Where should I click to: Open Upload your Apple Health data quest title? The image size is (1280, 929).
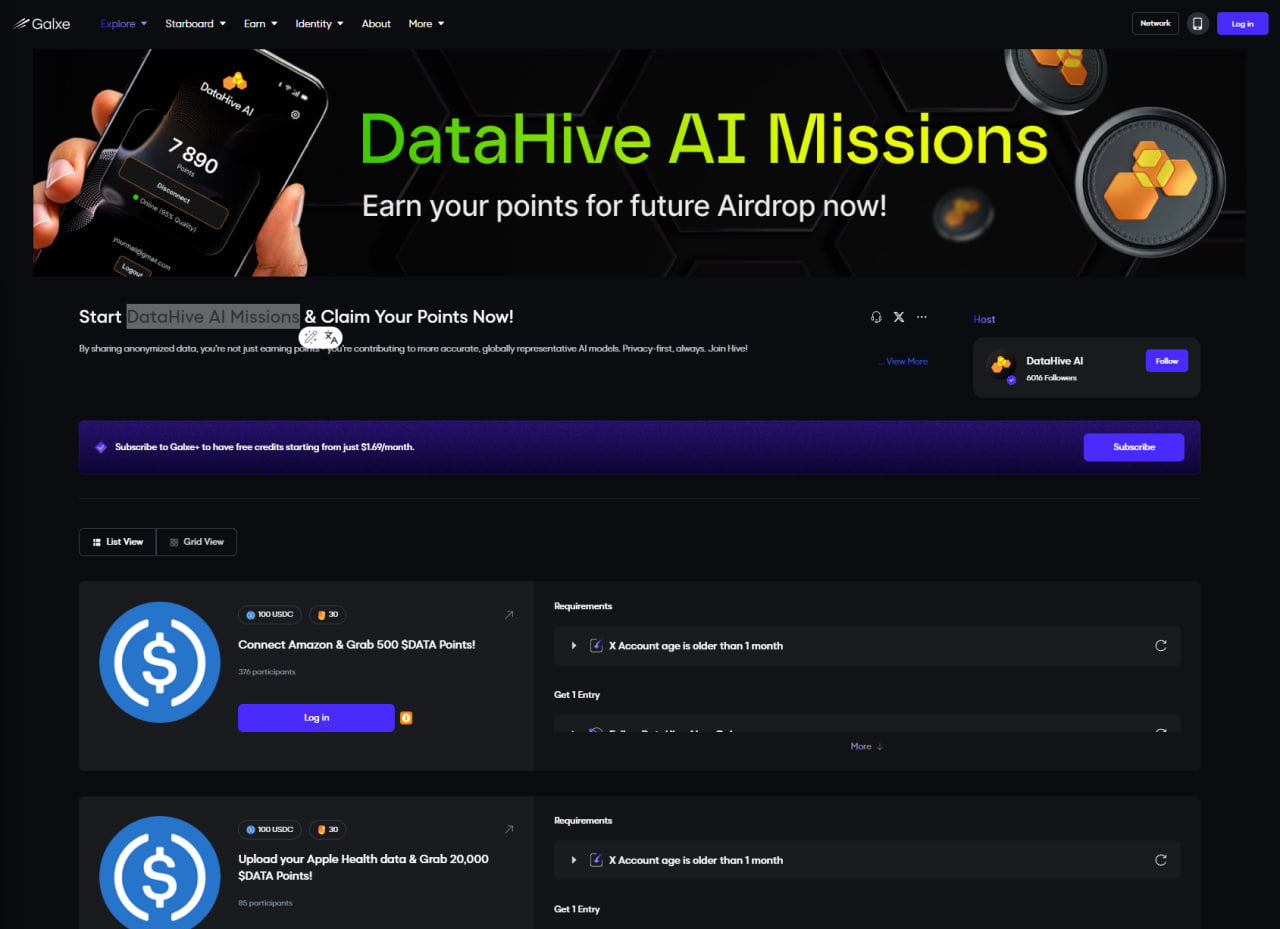pos(363,867)
